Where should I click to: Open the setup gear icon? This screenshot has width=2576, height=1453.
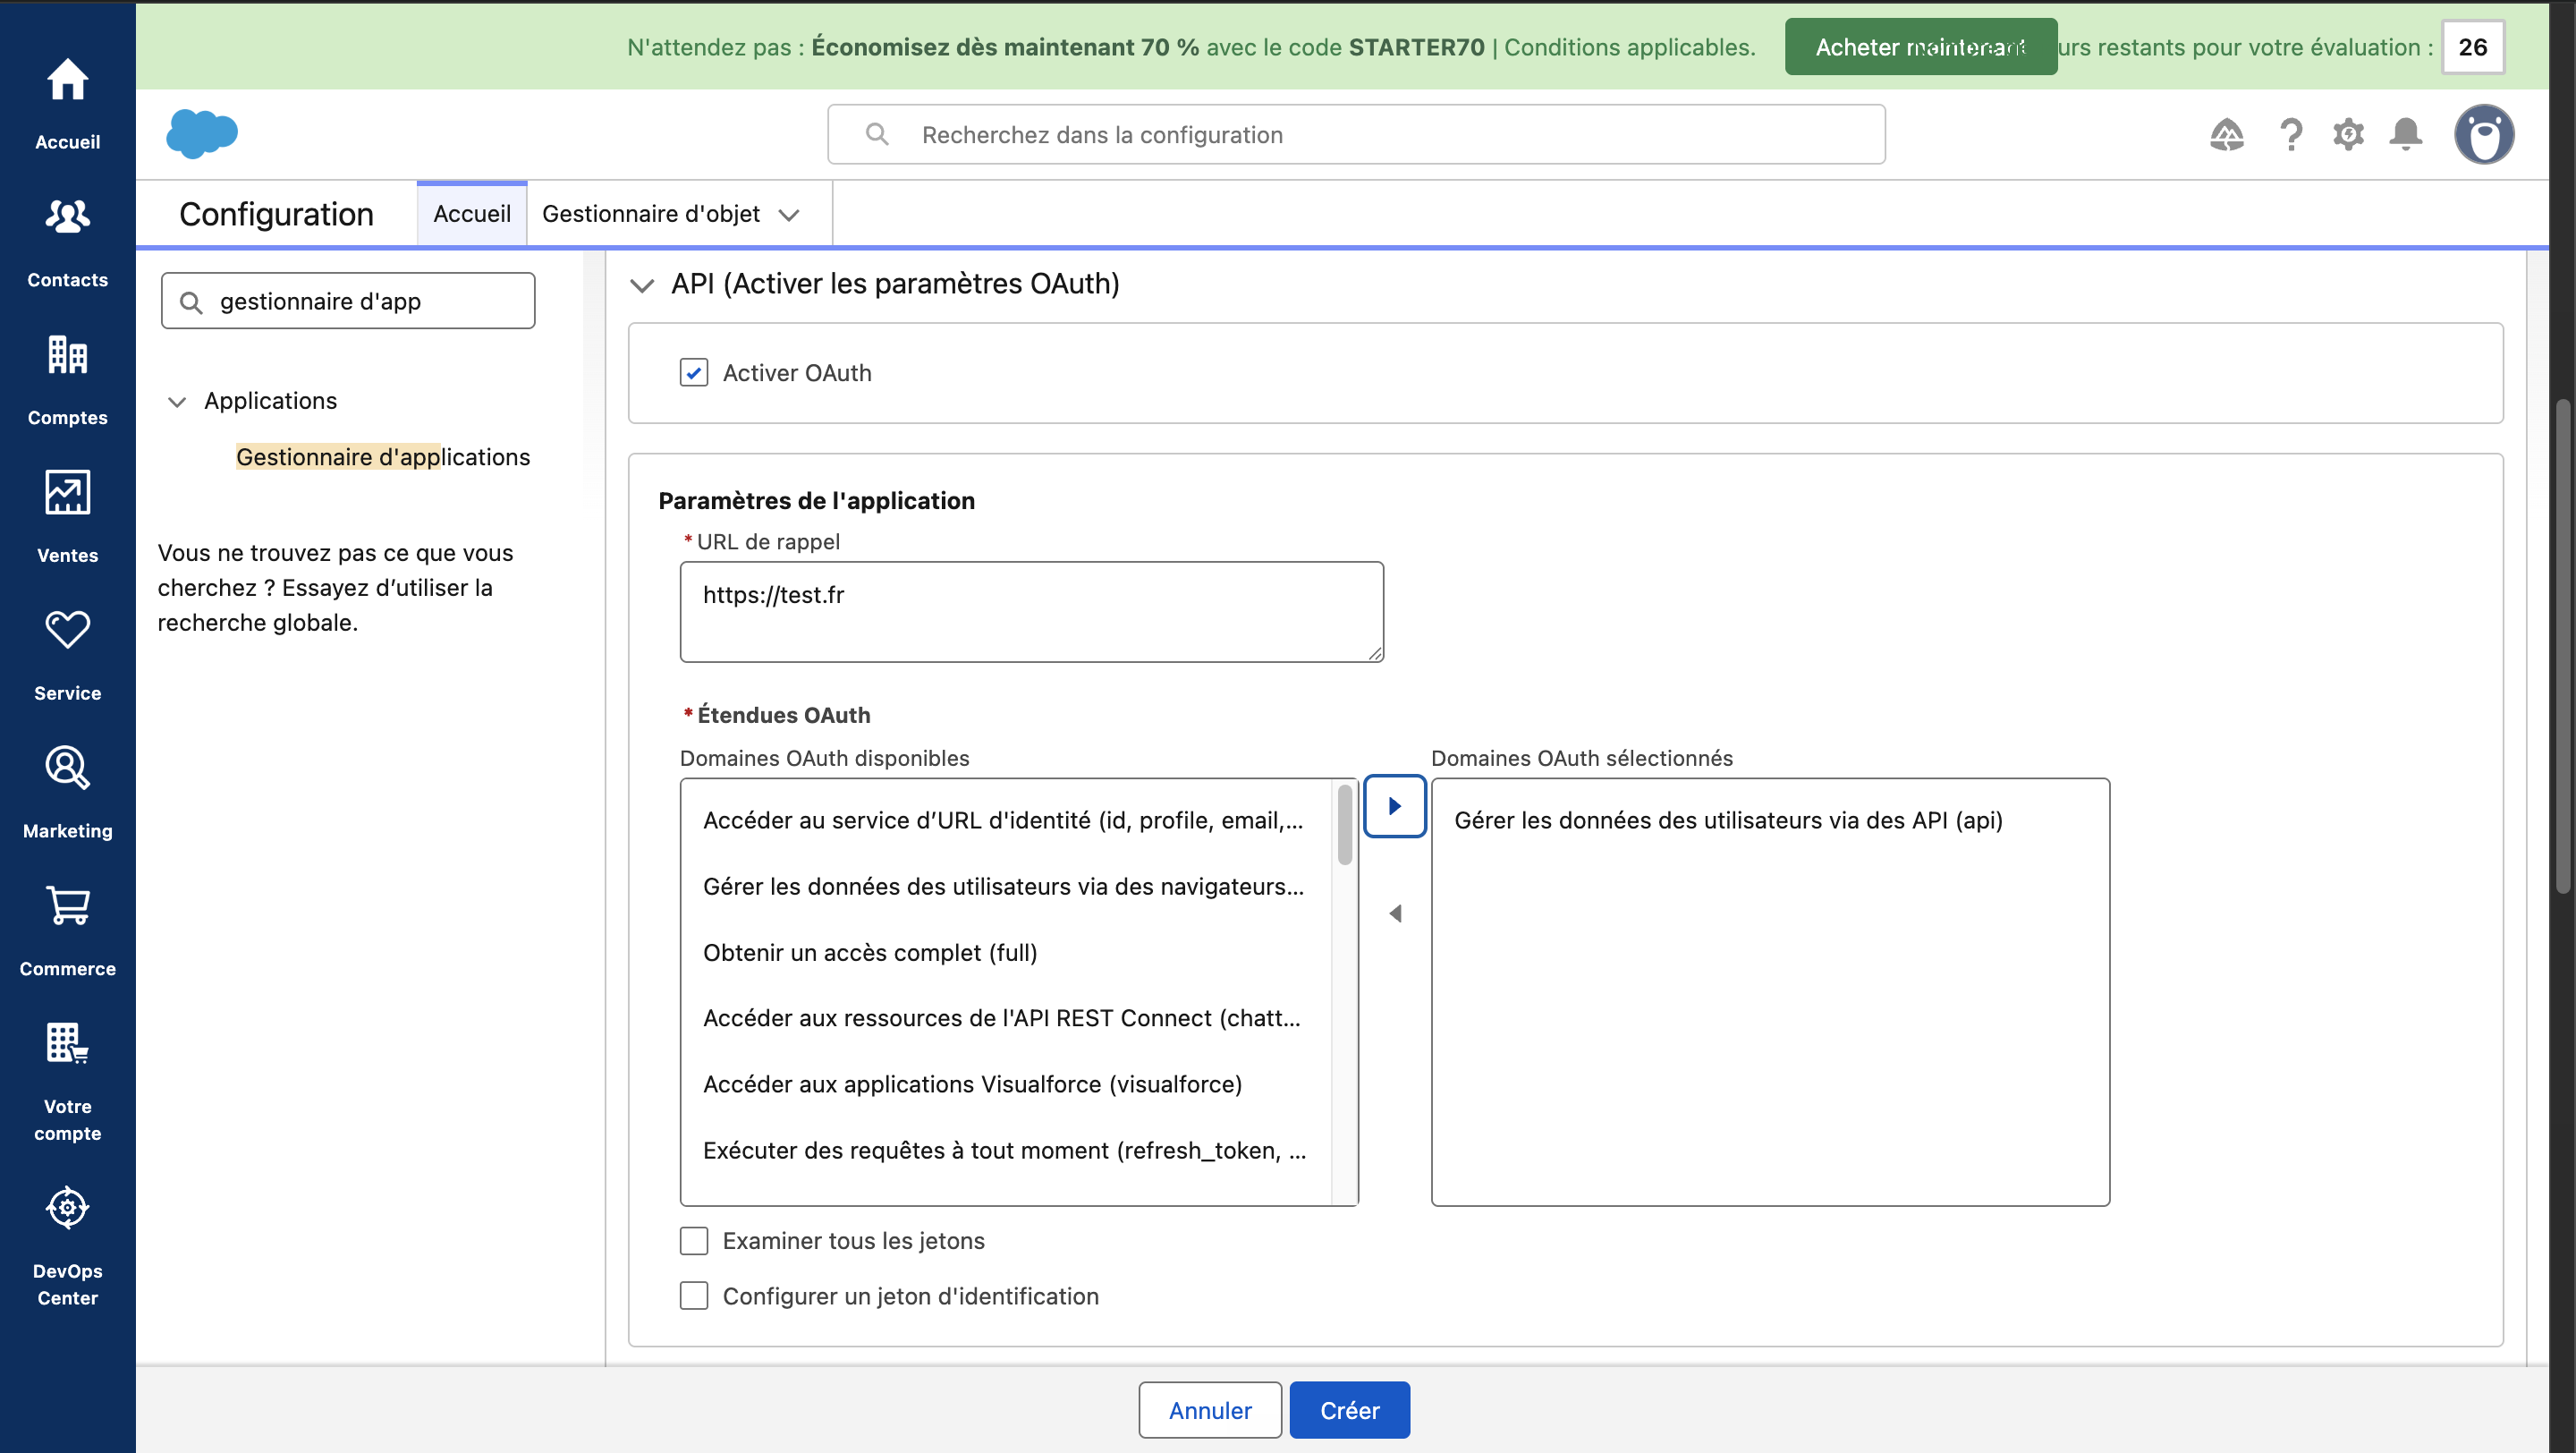point(2348,134)
